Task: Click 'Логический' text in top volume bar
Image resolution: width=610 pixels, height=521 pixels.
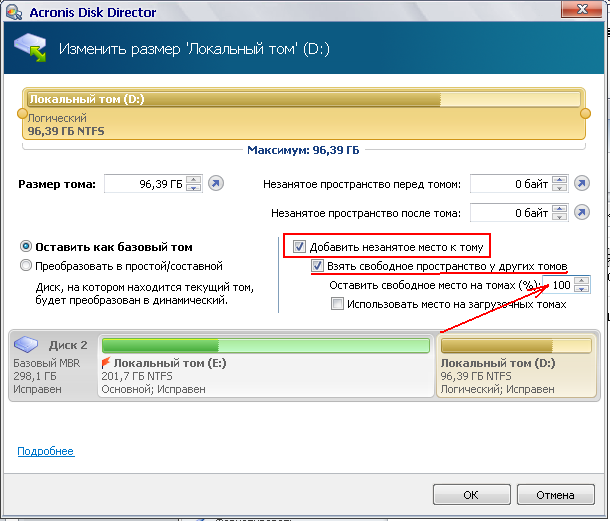Action: pyautogui.click(x=57, y=118)
